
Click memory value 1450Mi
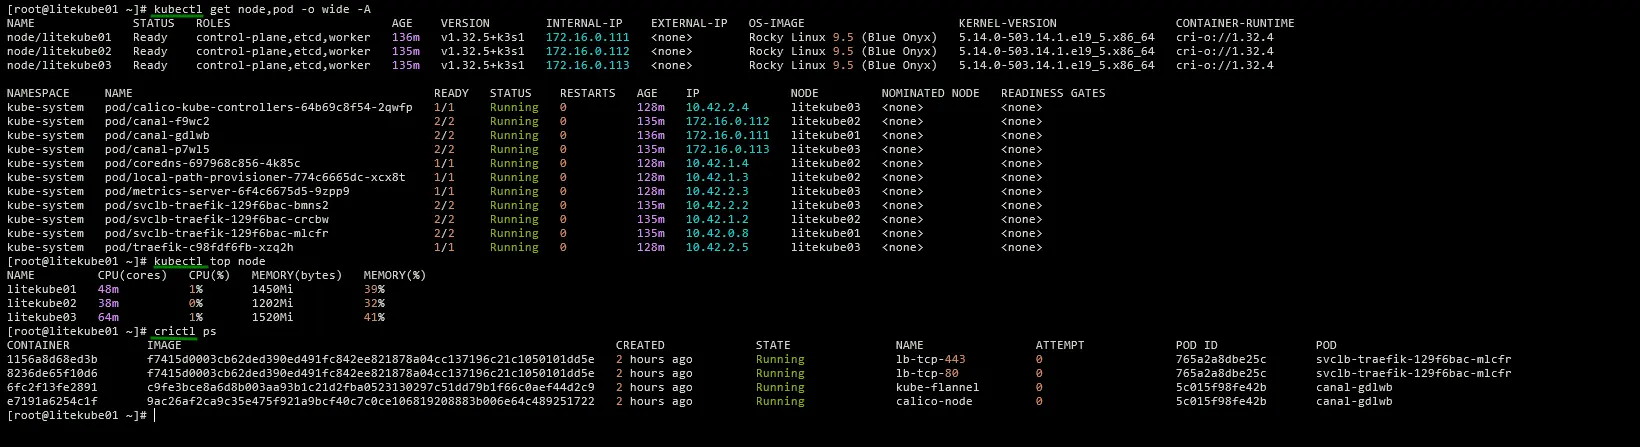[273, 289]
